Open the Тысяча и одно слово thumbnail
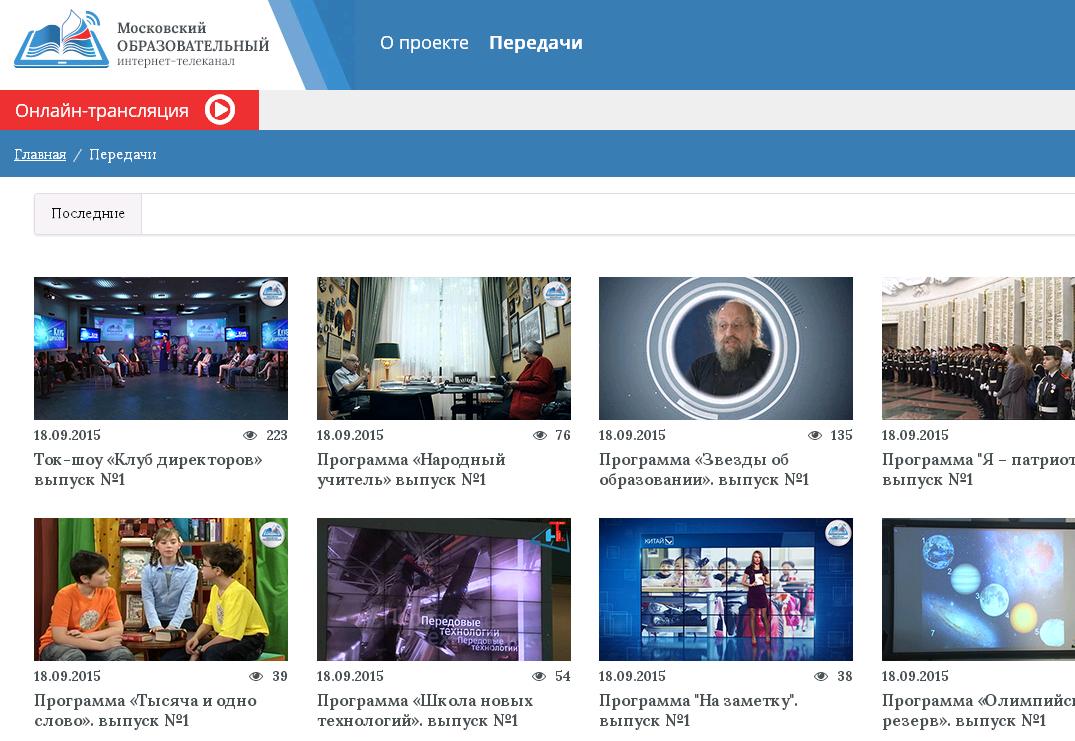 [x=161, y=590]
